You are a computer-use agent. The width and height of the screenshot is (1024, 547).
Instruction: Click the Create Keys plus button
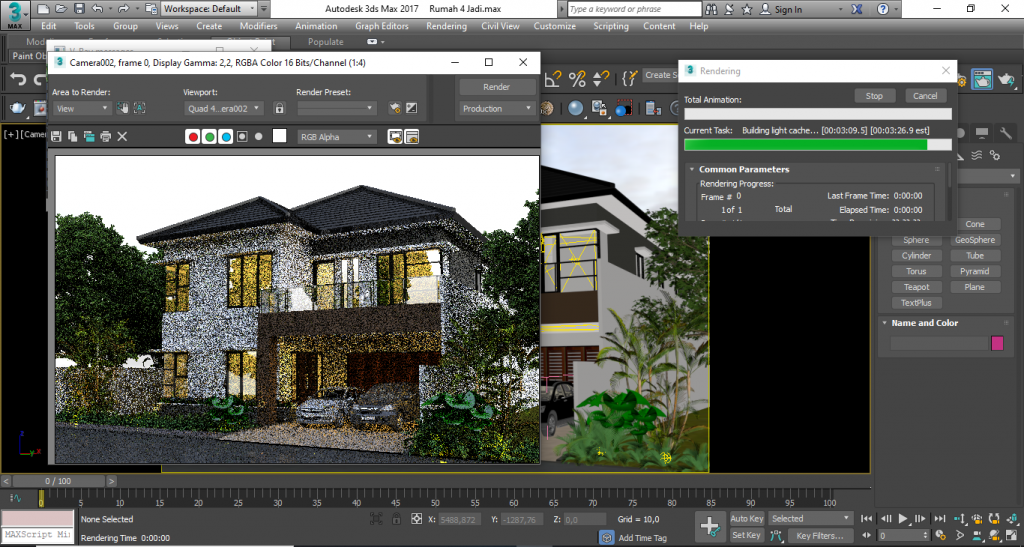coord(710,526)
